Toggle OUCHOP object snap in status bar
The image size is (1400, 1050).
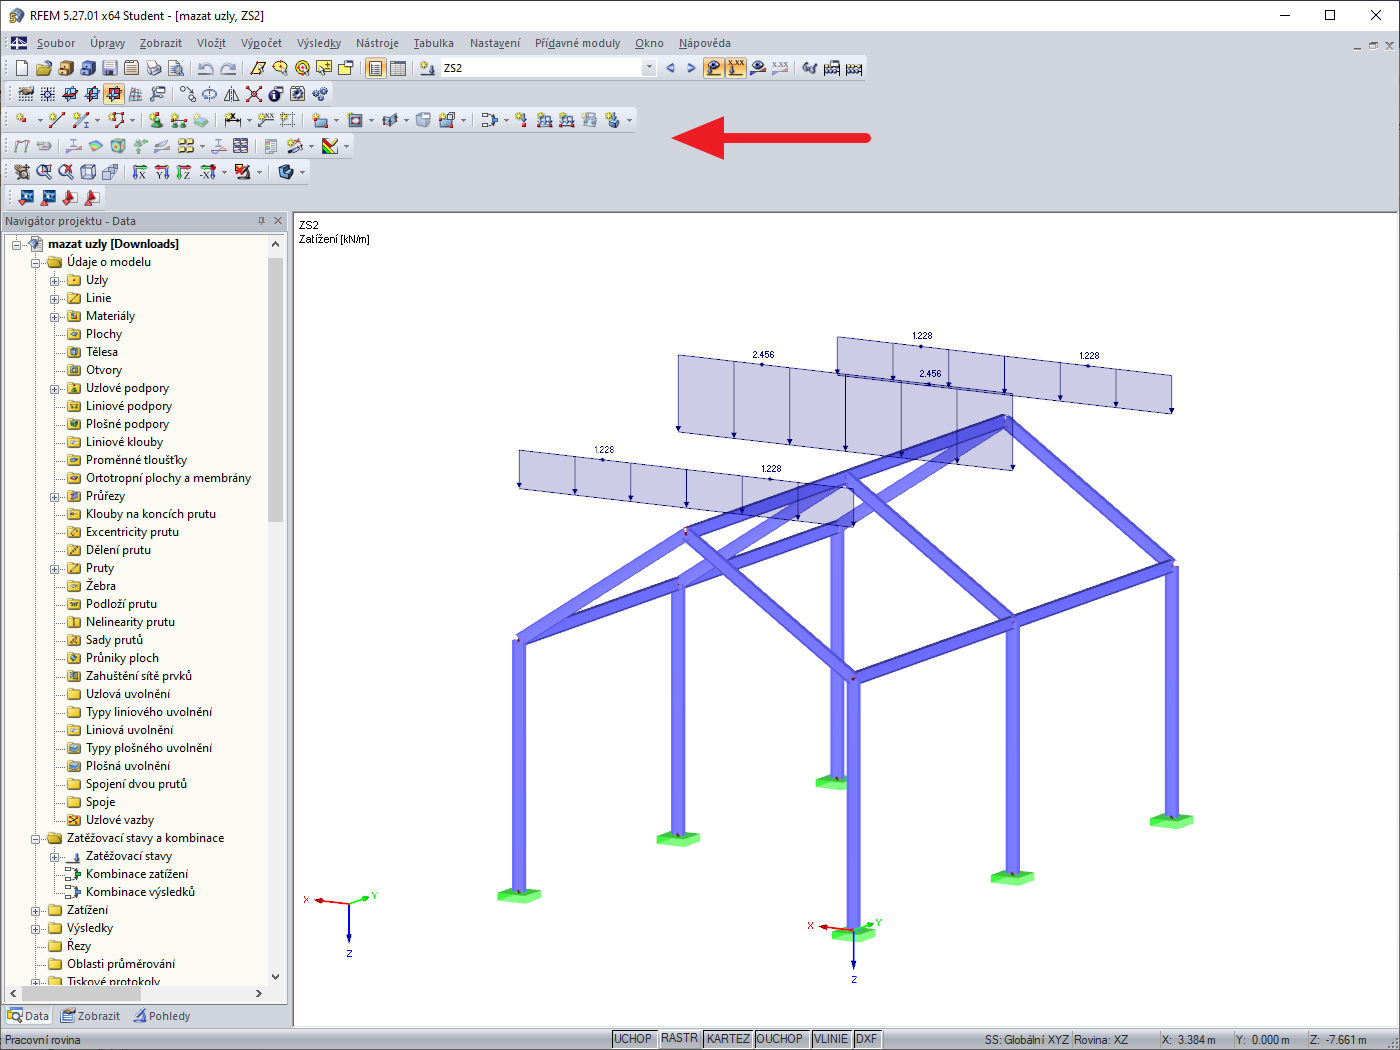[780, 1039]
